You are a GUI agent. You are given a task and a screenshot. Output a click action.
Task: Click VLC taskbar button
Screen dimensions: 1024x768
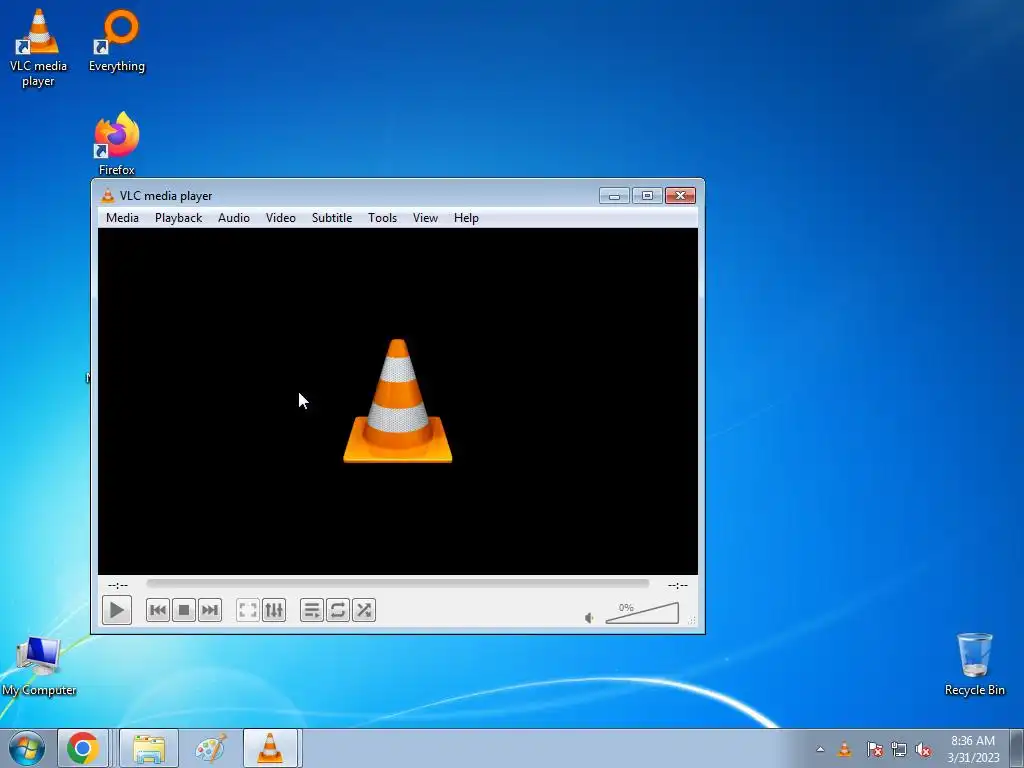[270, 748]
